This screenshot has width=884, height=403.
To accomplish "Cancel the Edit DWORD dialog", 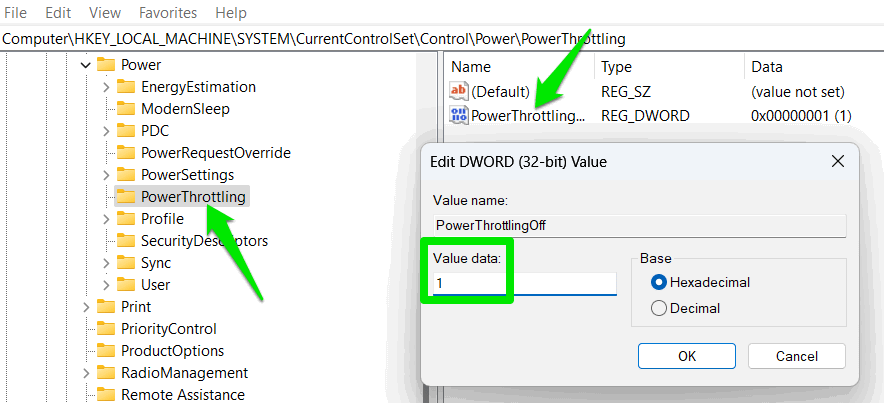I will coord(796,355).
